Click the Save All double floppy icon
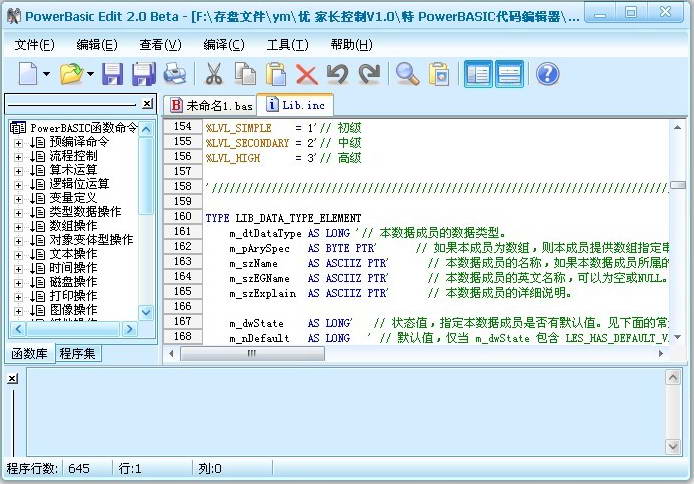Viewport: 694px width, 484px height. click(x=144, y=74)
